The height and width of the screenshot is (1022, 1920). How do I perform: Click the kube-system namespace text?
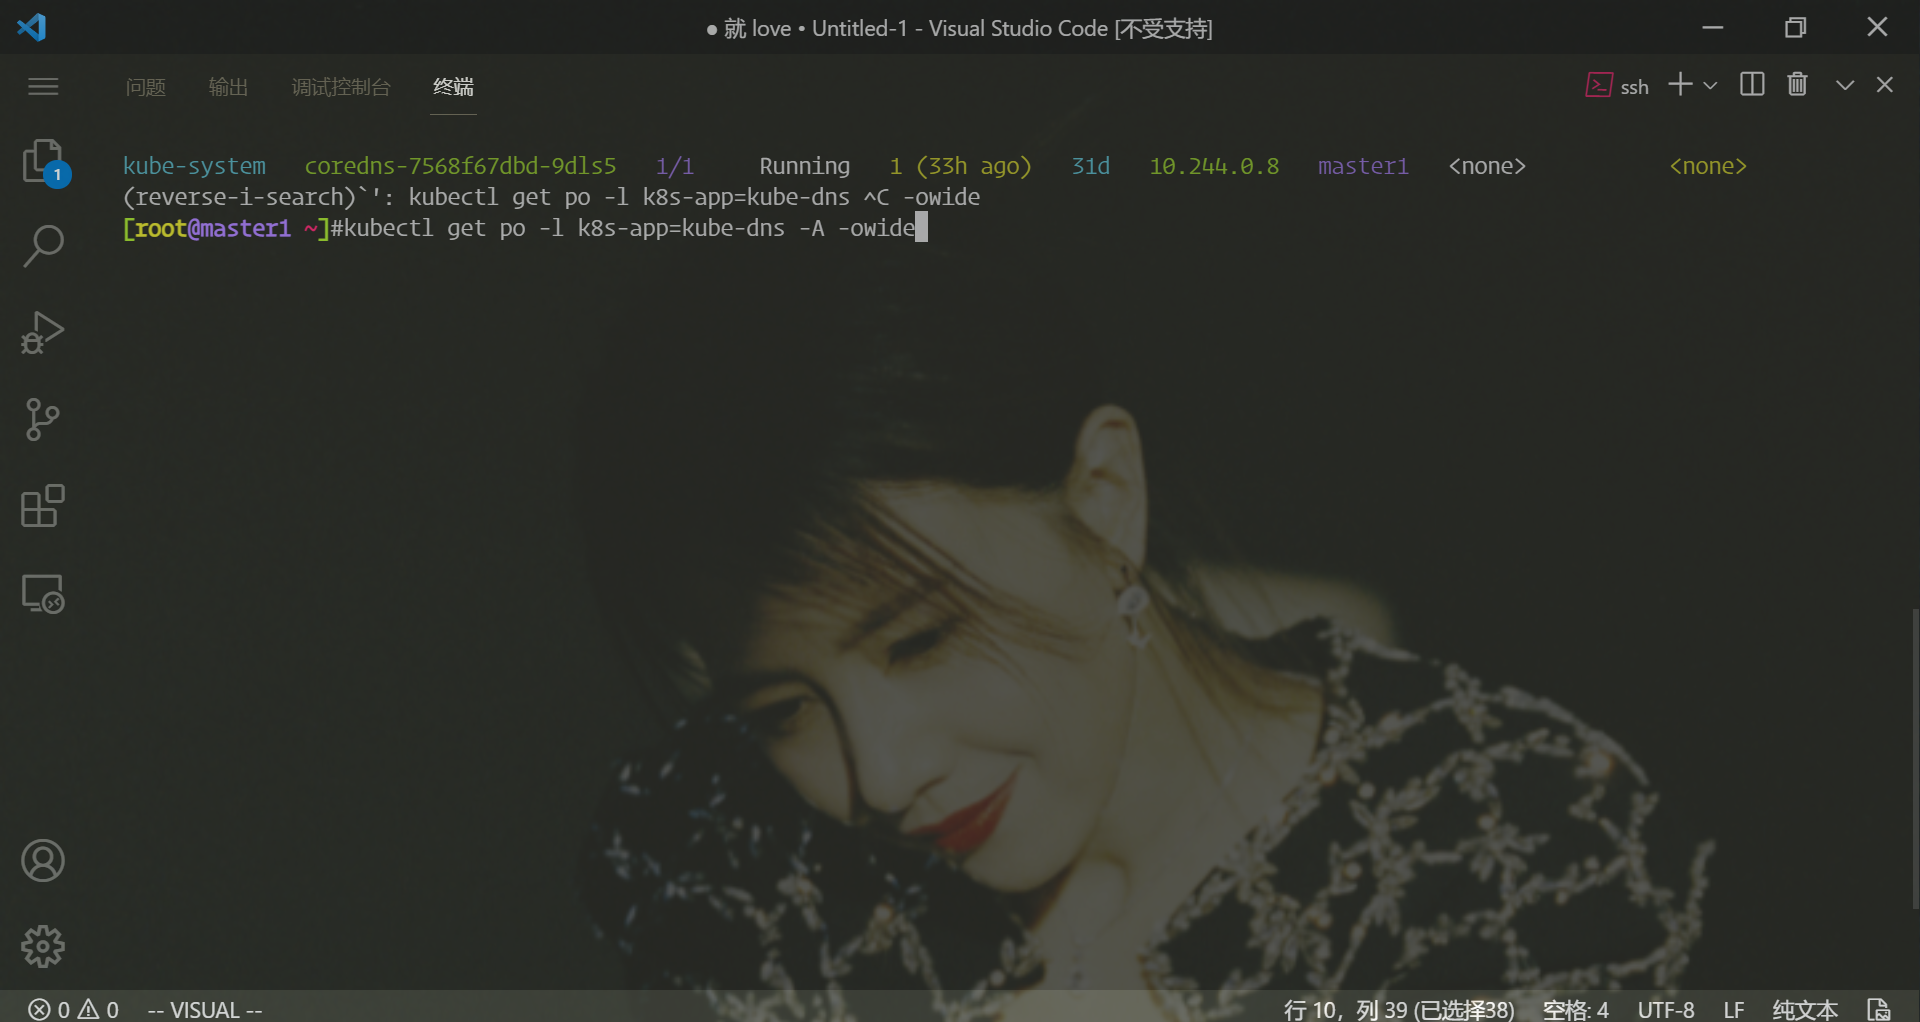pyautogui.click(x=194, y=166)
